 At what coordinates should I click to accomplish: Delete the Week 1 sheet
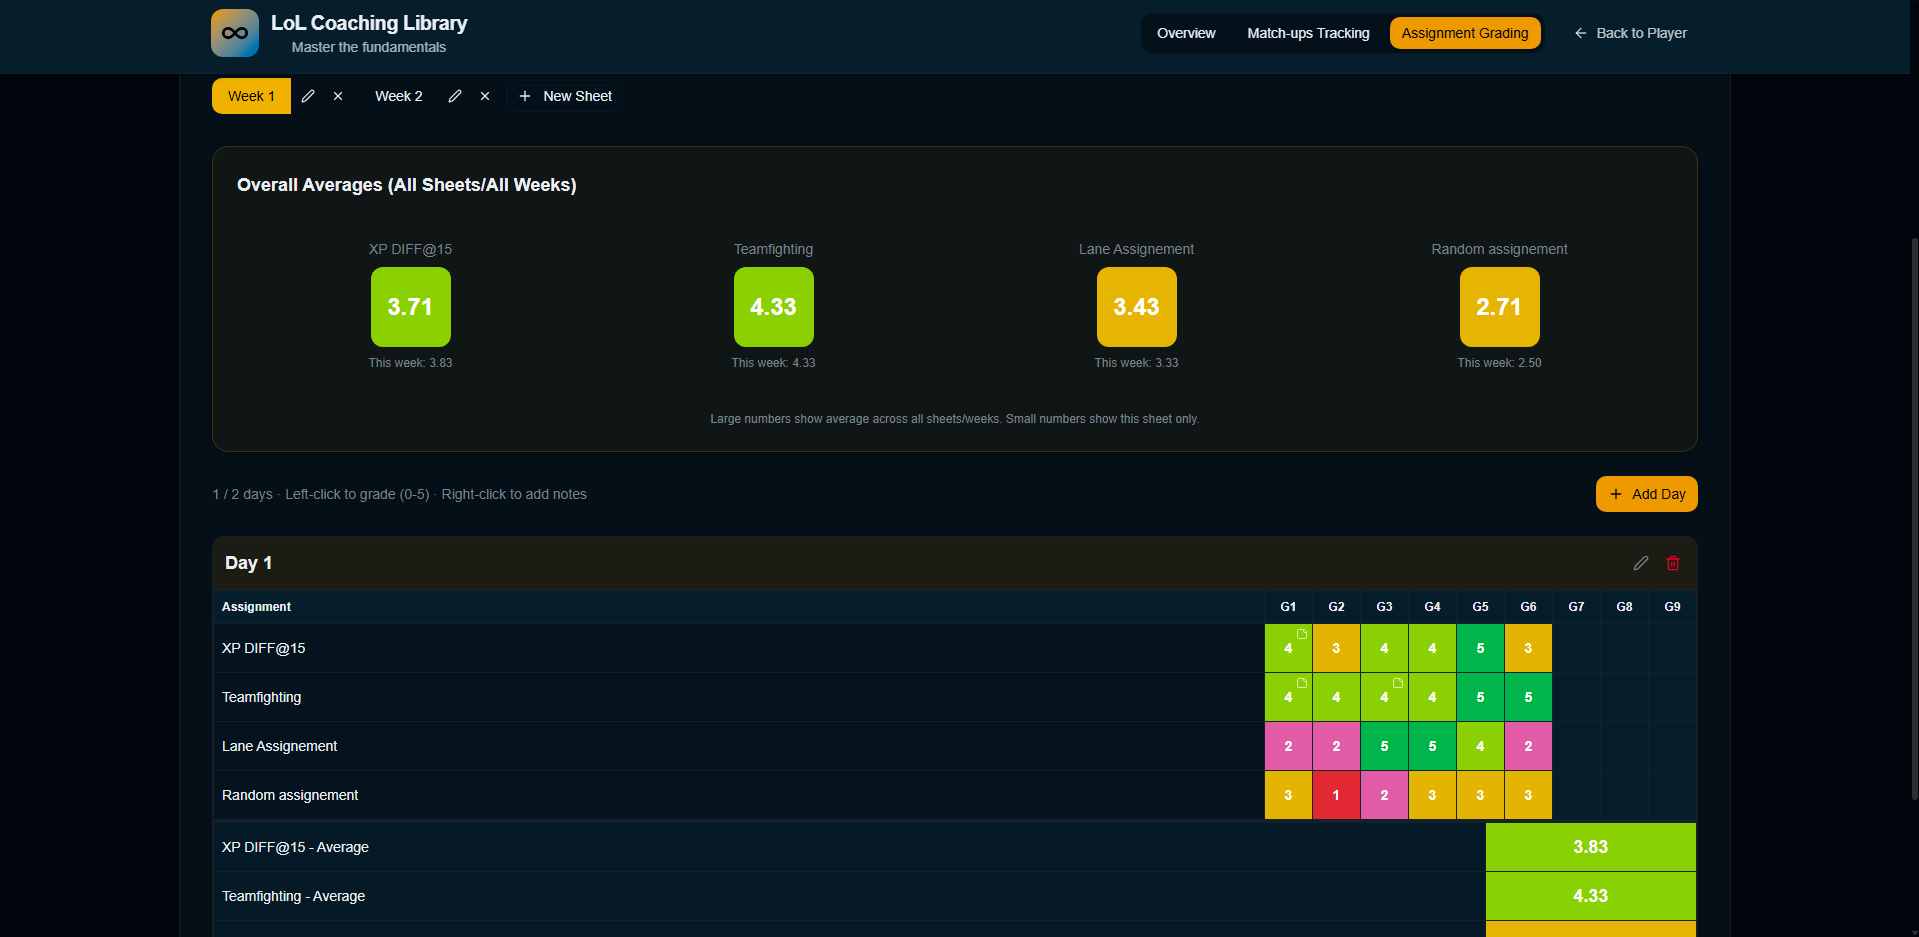338,96
